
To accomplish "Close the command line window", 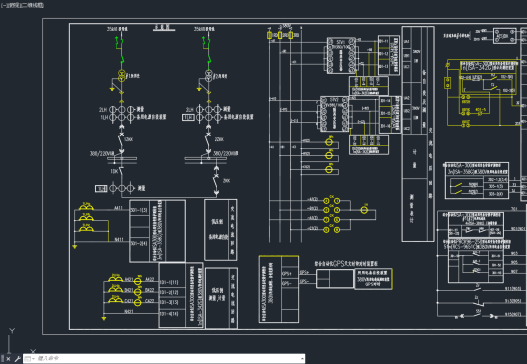I will (x=8, y=359).
